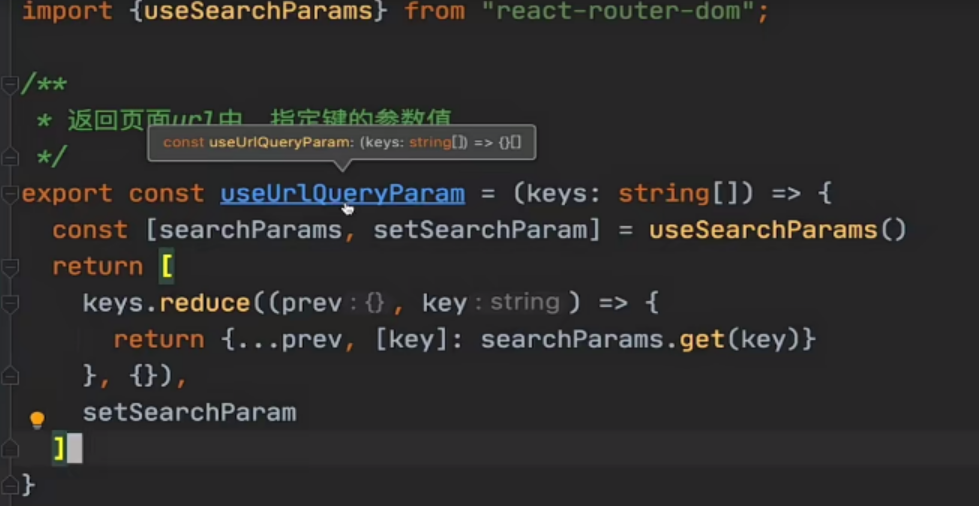Toggle fold marker at final closing brace }

(9, 484)
